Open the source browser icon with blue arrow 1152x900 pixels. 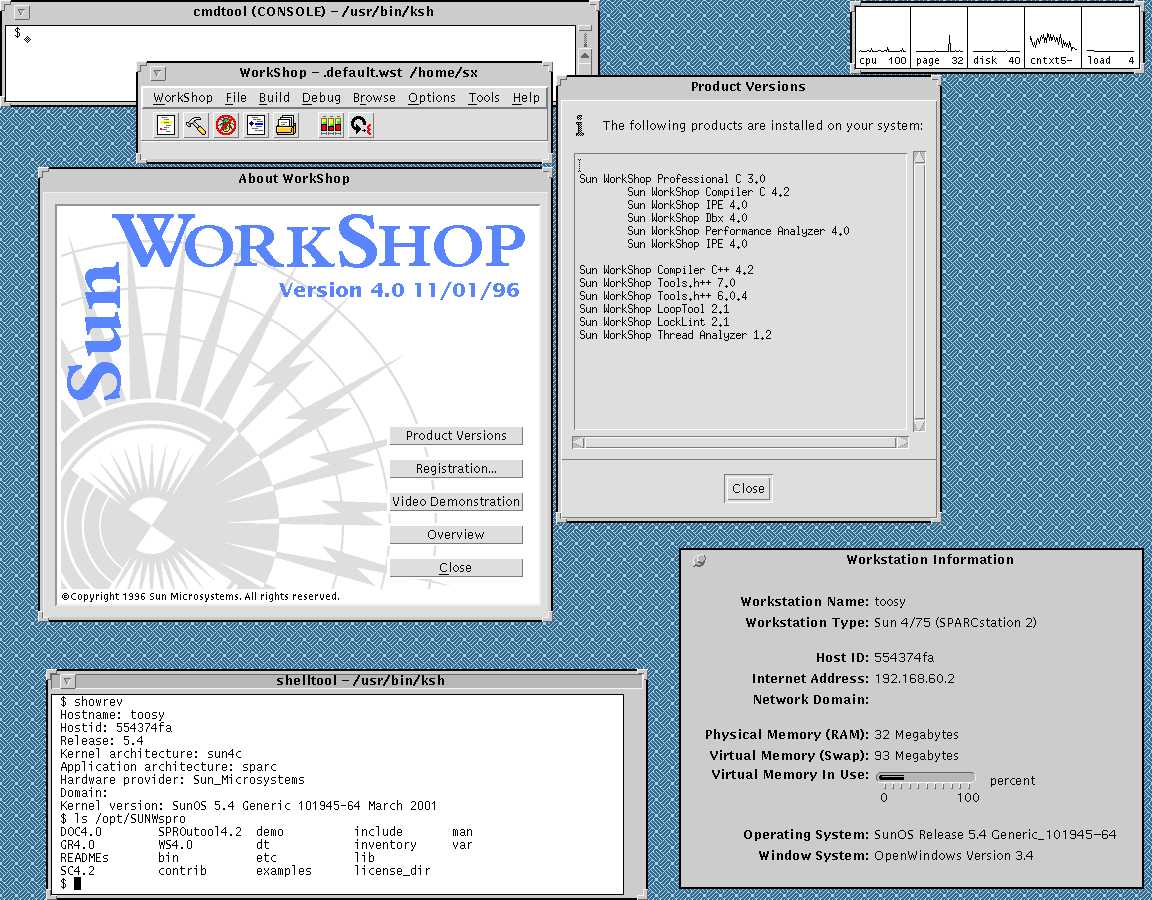256,126
